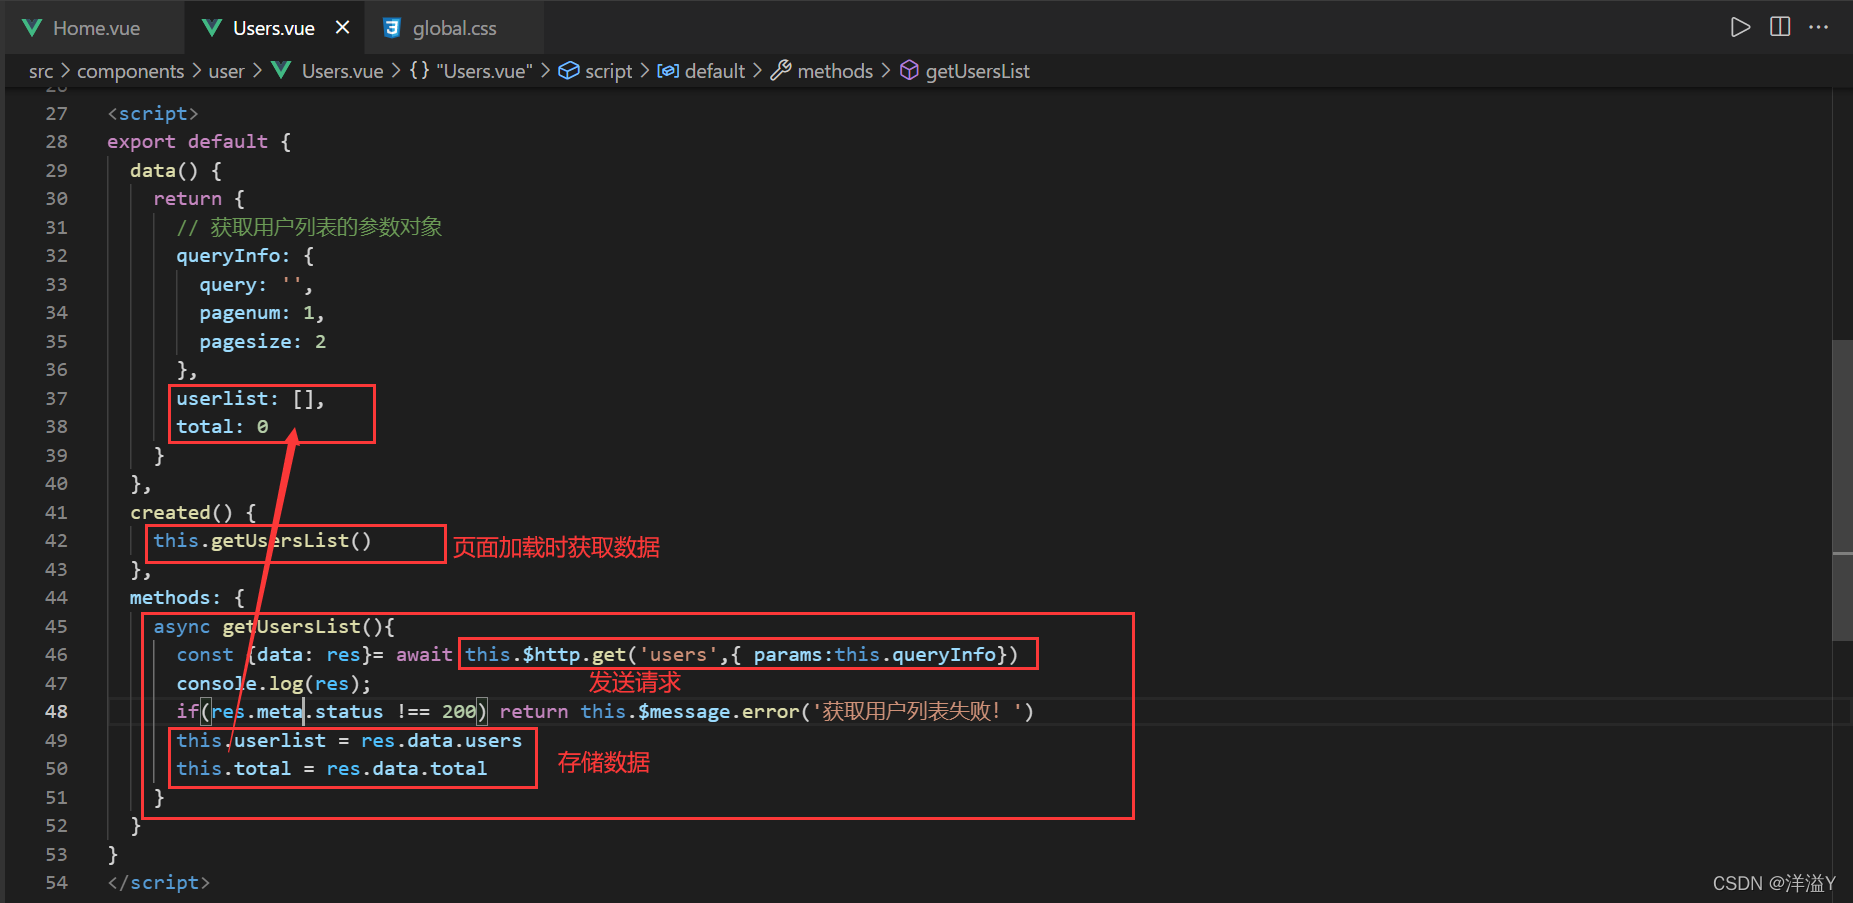This screenshot has width=1853, height=903.
Task: Split the editor to the right
Action: (x=1780, y=27)
